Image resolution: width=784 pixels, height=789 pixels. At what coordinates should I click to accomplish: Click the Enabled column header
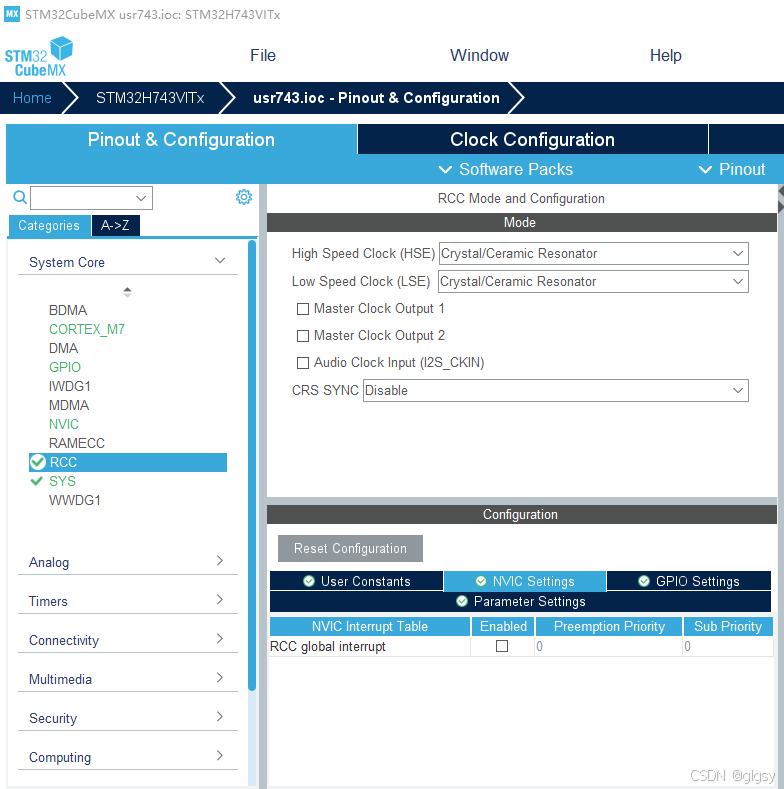503,626
